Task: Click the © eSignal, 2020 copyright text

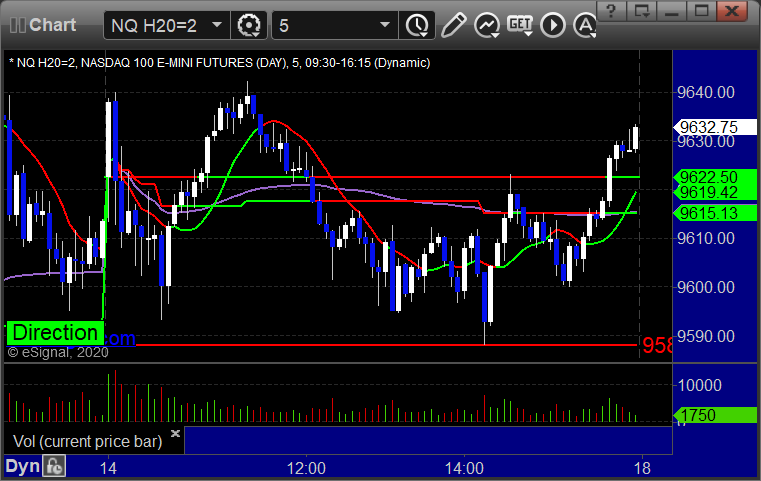Action: tap(58, 352)
